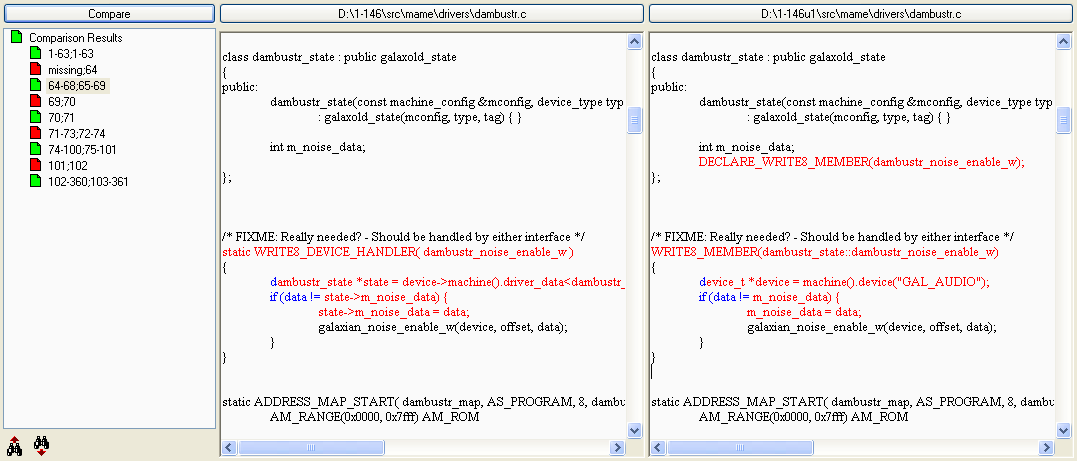Screen dimensions: 1077x461
Task: Click the right file path button for 1-146u1
Action: click(861, 14)
